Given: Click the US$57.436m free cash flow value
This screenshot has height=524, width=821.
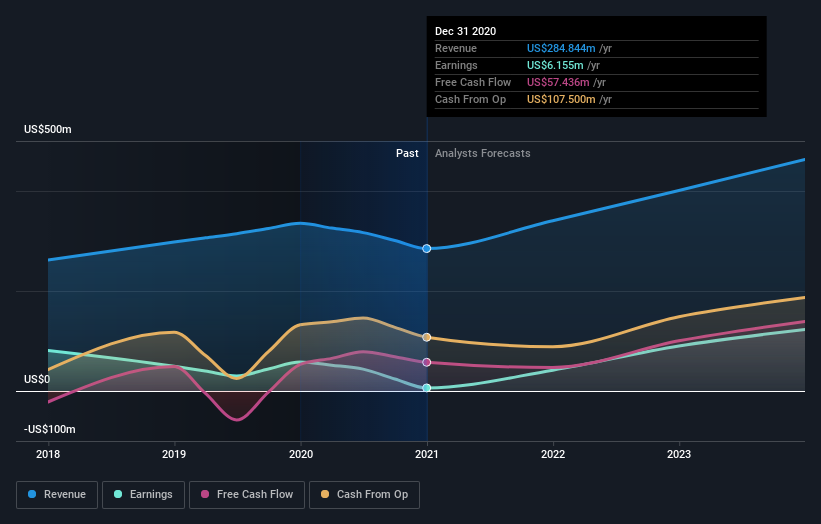Looking at the screenshot, I should click(x=558, y=82).
